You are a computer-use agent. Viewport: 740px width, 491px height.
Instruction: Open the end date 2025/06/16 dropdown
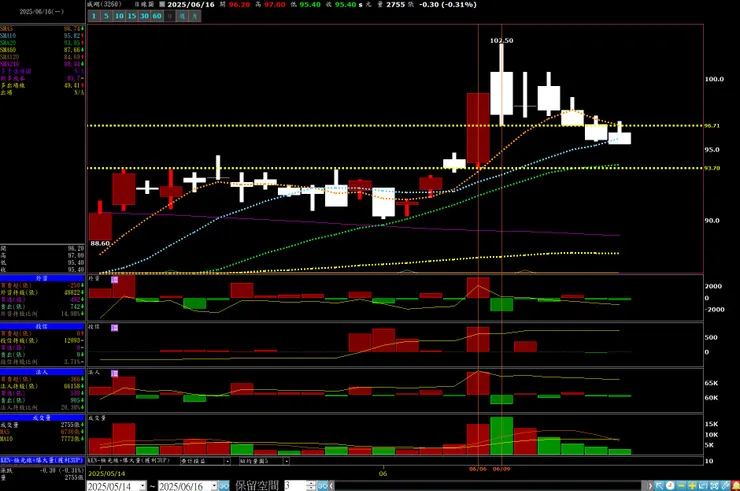pos(214,486)
